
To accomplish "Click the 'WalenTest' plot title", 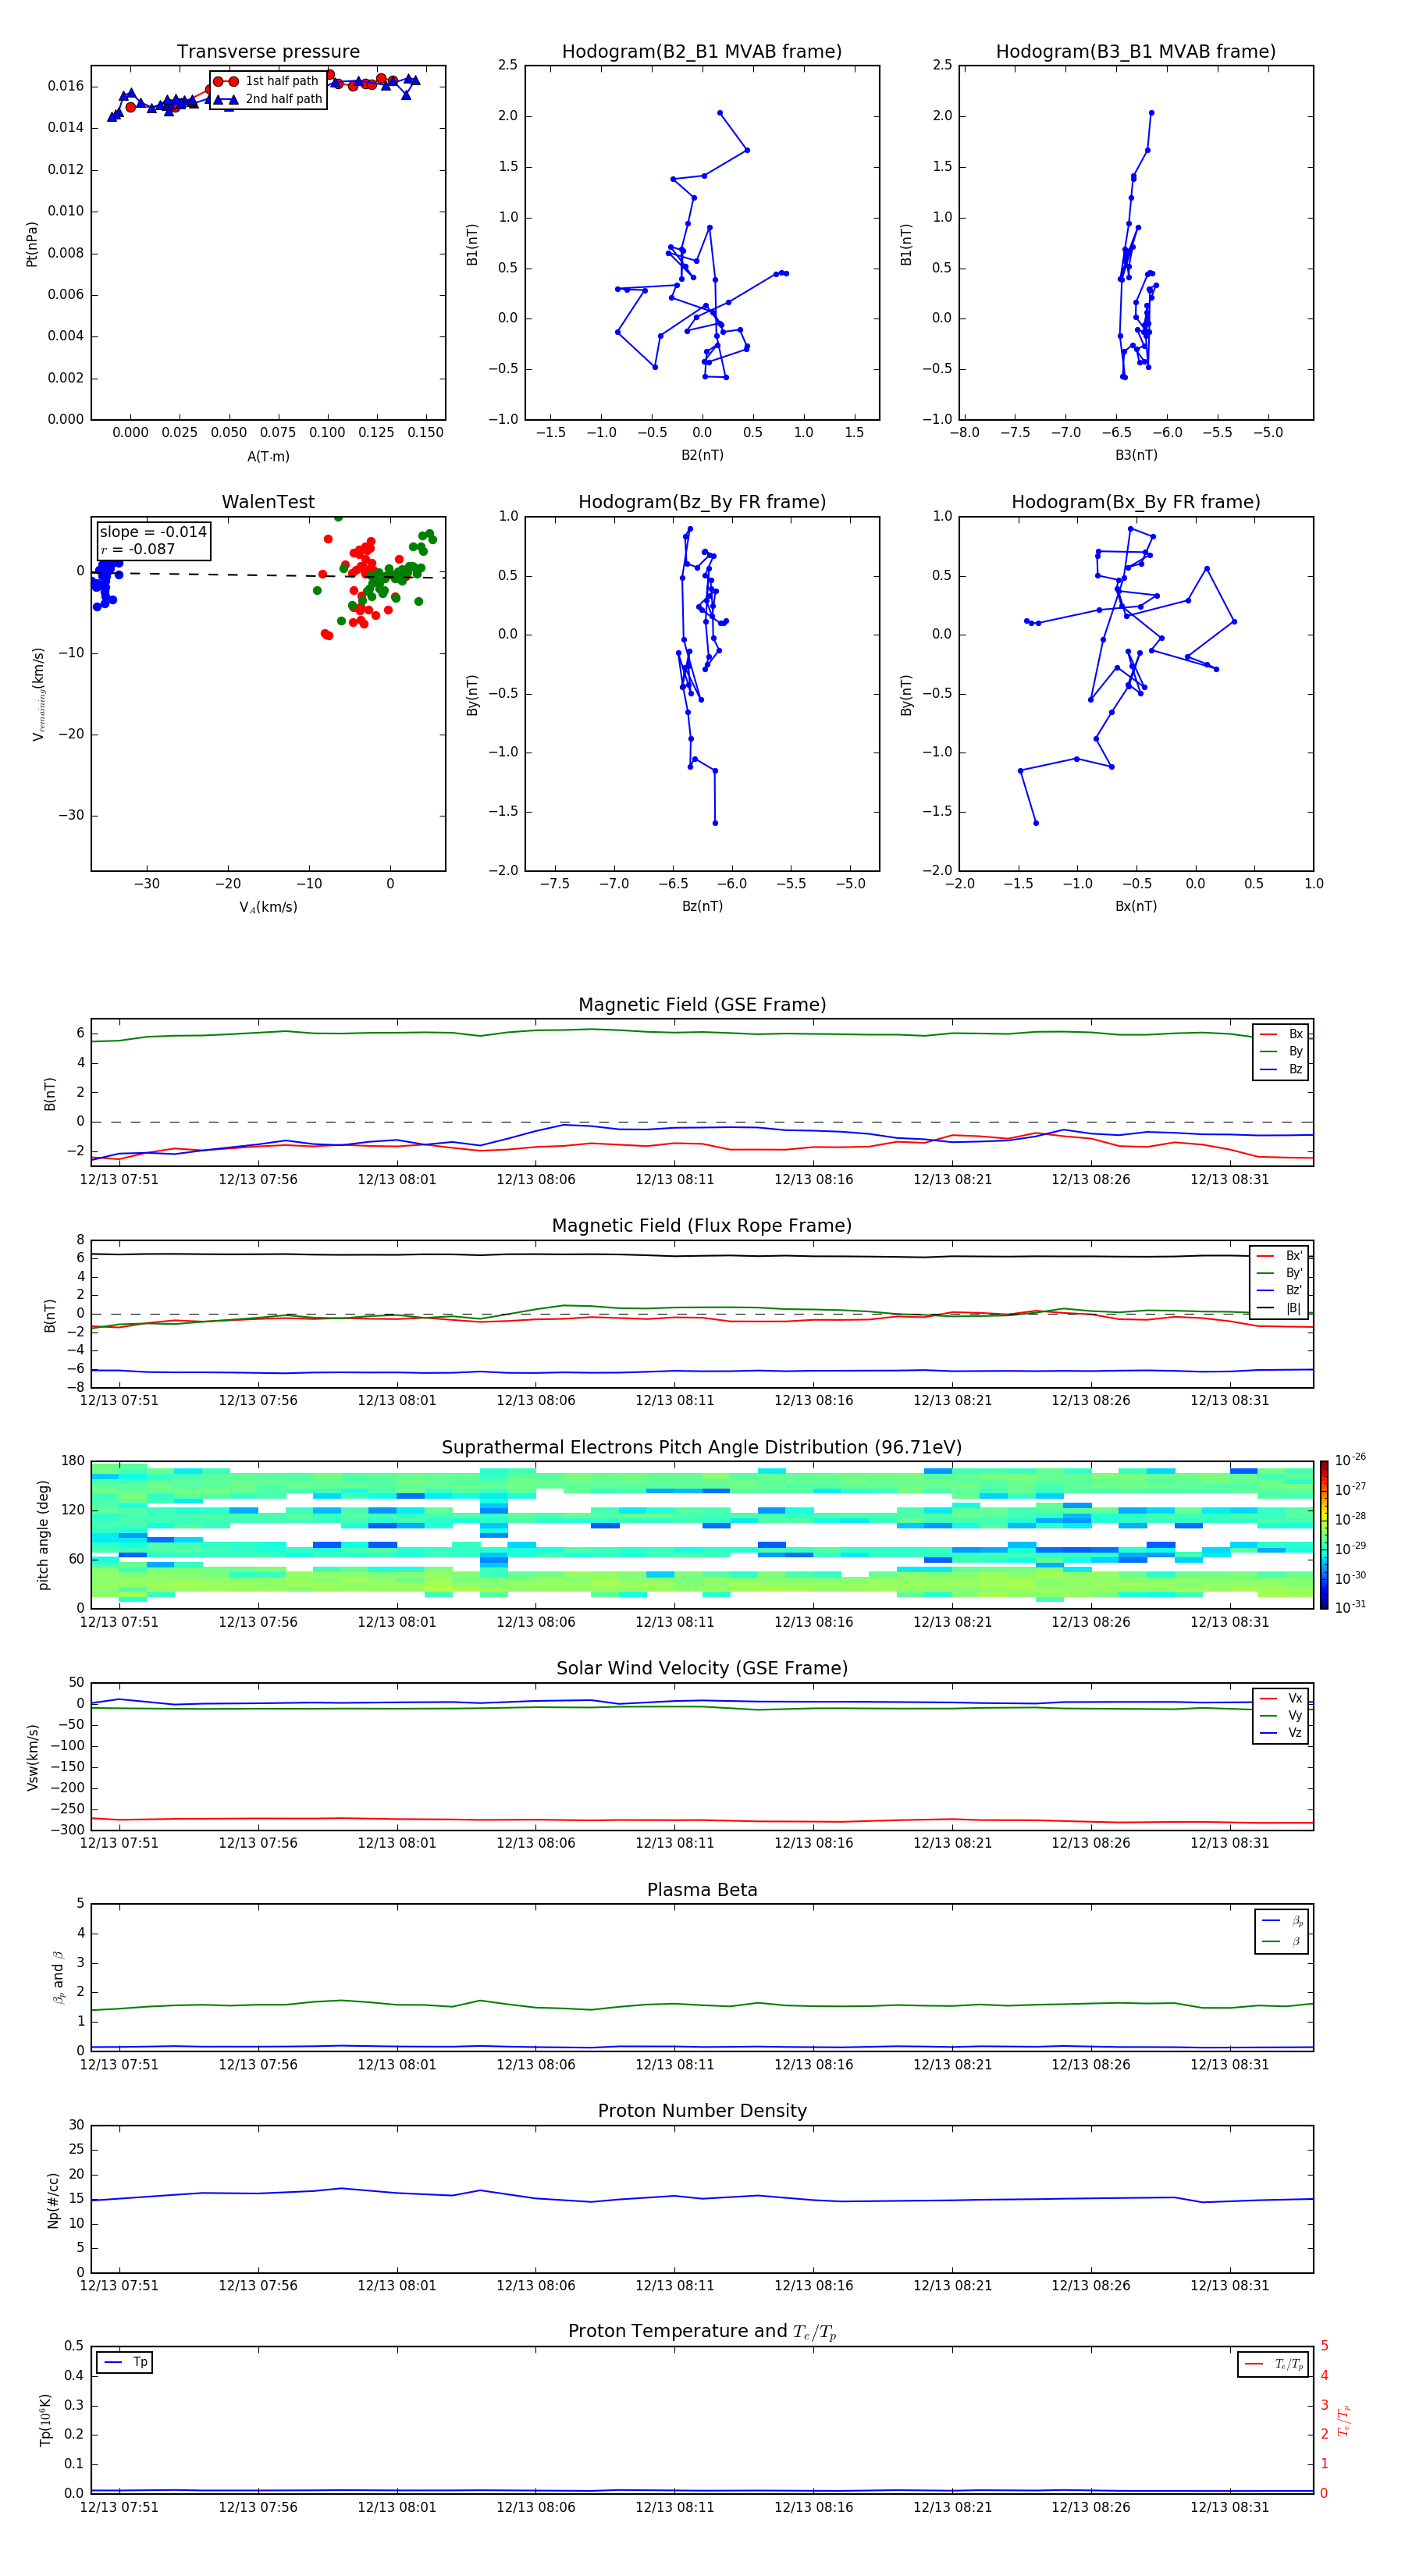I will tap(268, 502).
